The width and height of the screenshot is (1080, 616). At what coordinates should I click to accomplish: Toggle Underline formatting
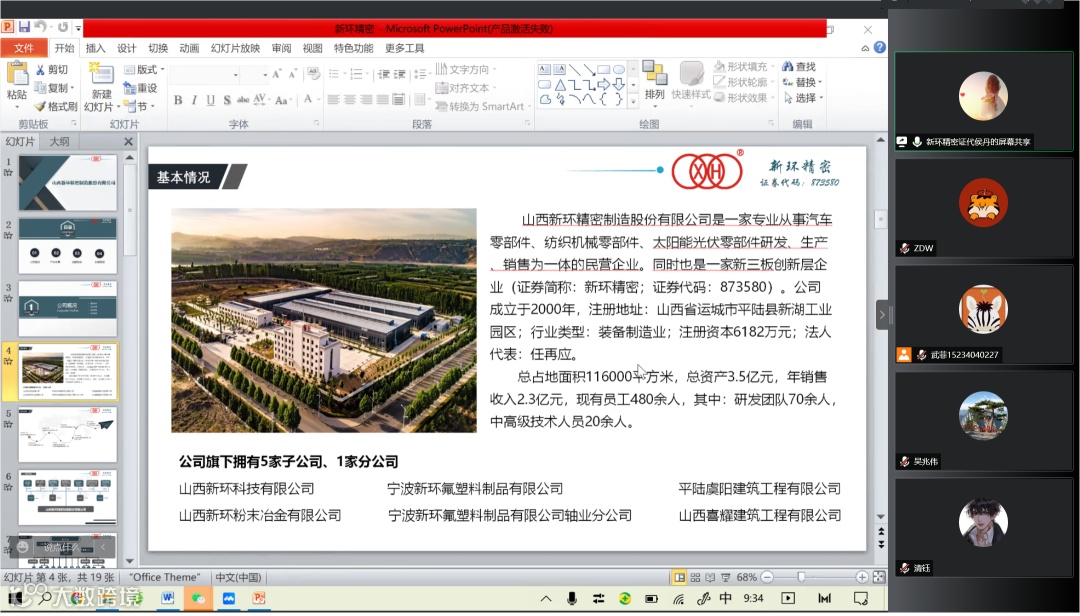(x=211, y=100)
